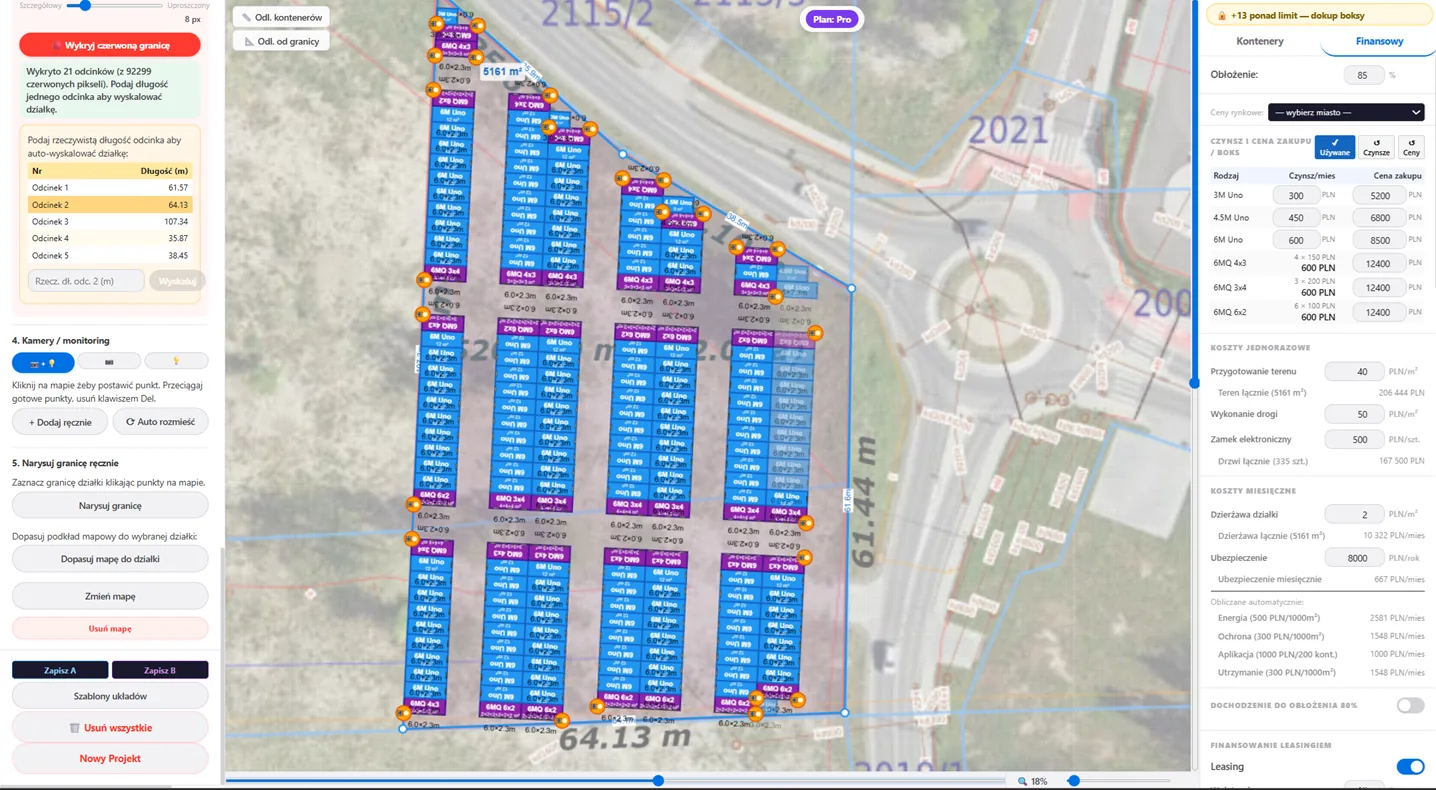Edit 3M Uno monthly rent field
Viewport: 1436px width, 790px height.
pyautogui.click(x=1296, y=196)
